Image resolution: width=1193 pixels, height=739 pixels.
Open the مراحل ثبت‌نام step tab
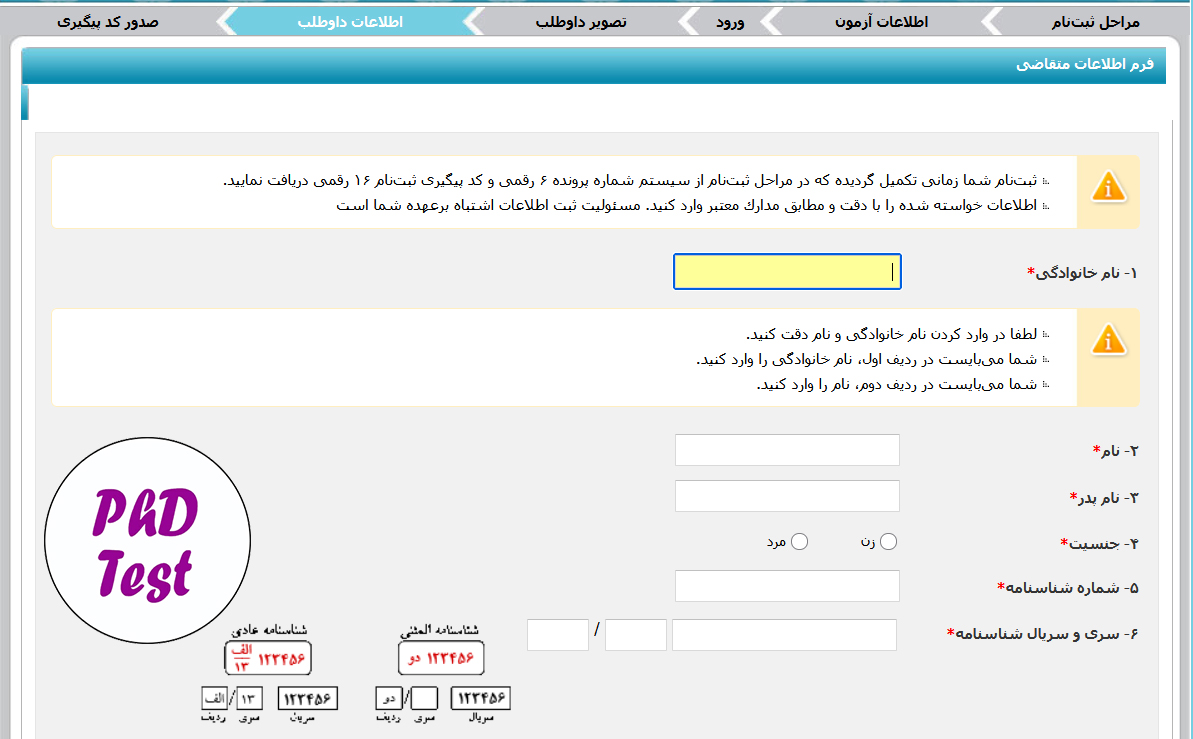pyautogui.click(x=1096, y=22)
